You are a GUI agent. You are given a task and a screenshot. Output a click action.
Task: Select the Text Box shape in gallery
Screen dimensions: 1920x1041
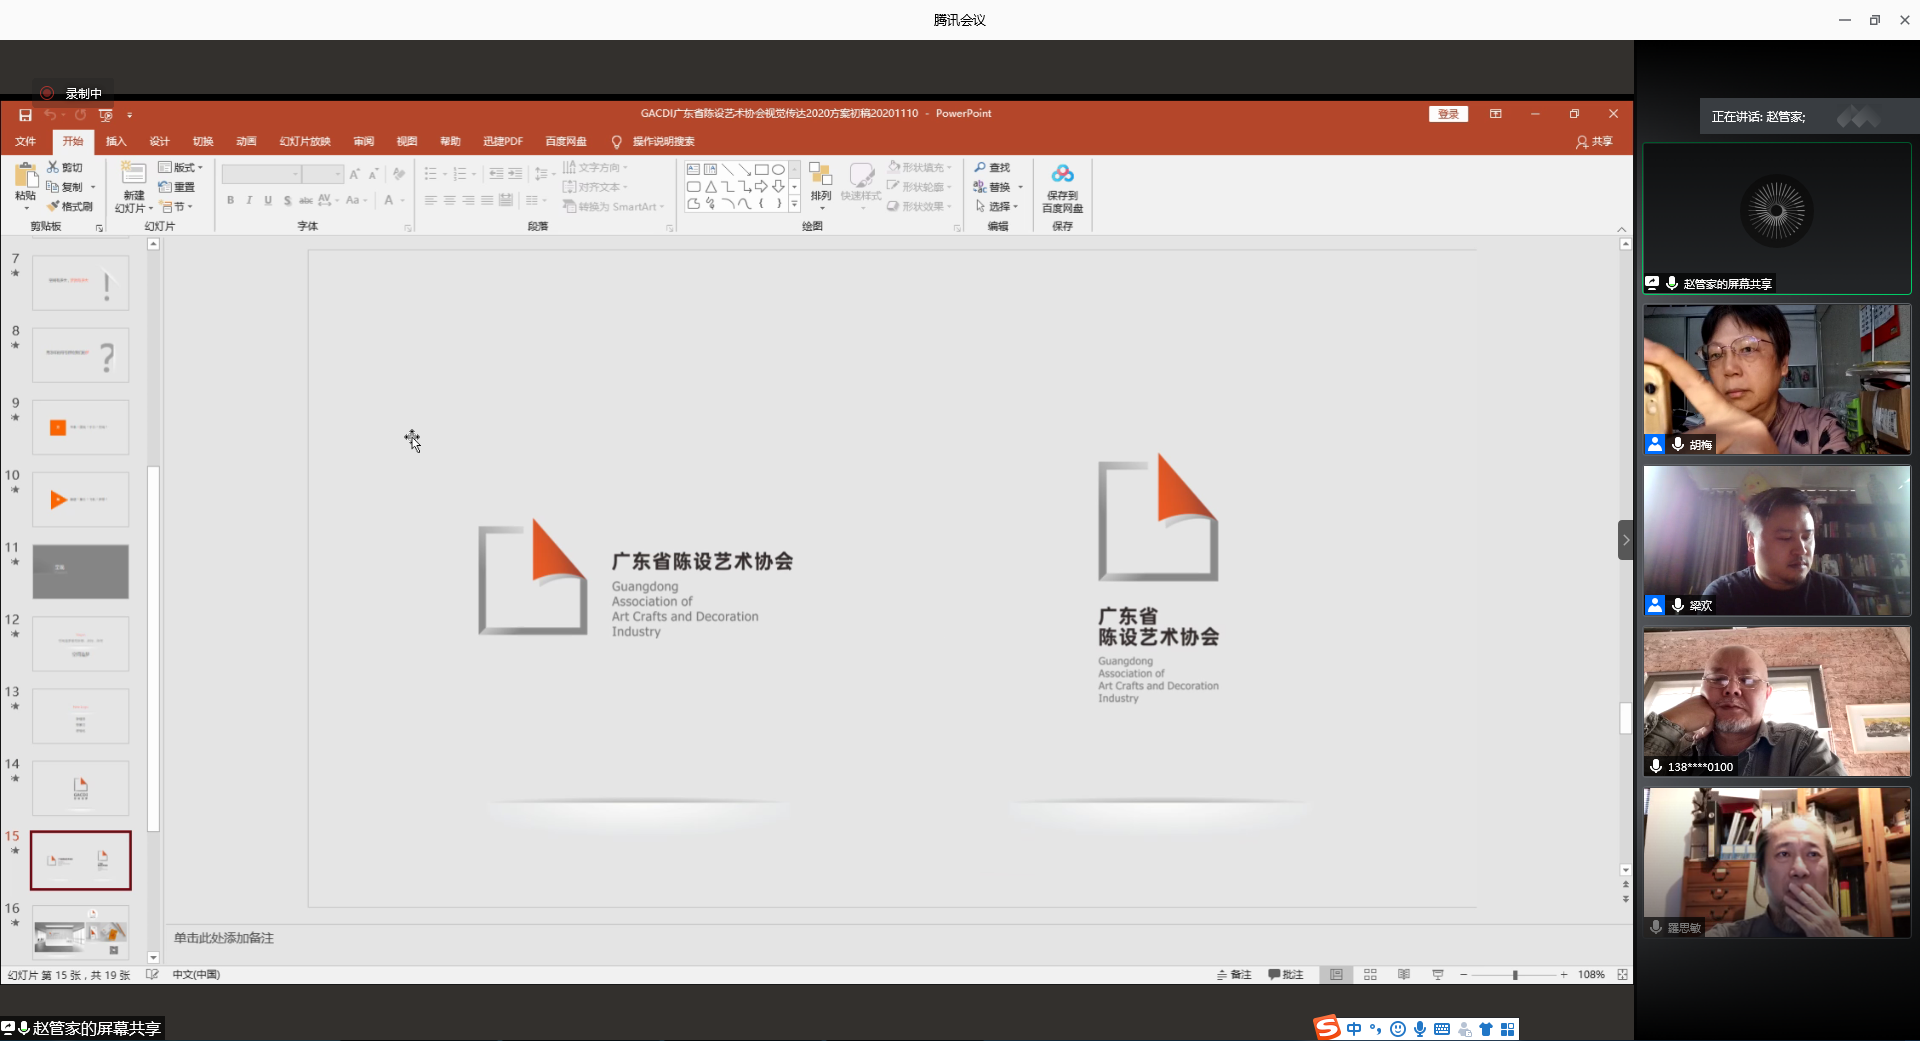pos(693,169)
